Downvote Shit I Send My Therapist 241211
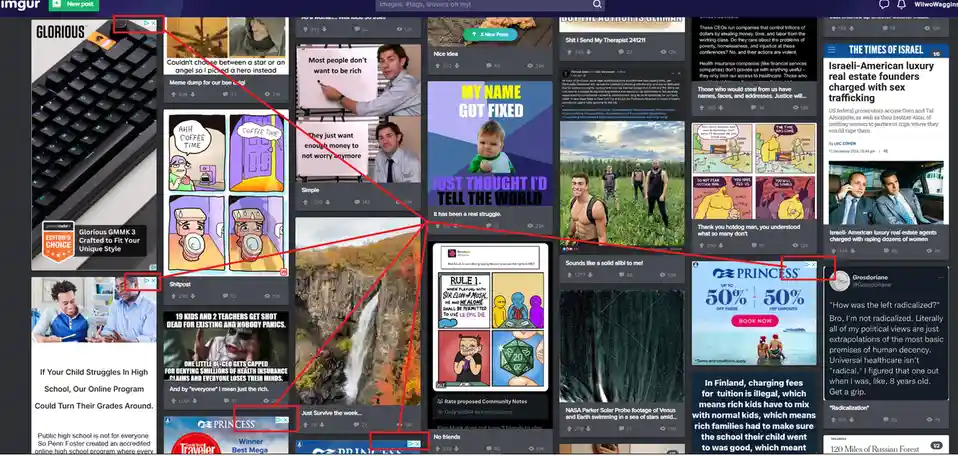This screenshot has height=456, width=958. coord(591,52)
